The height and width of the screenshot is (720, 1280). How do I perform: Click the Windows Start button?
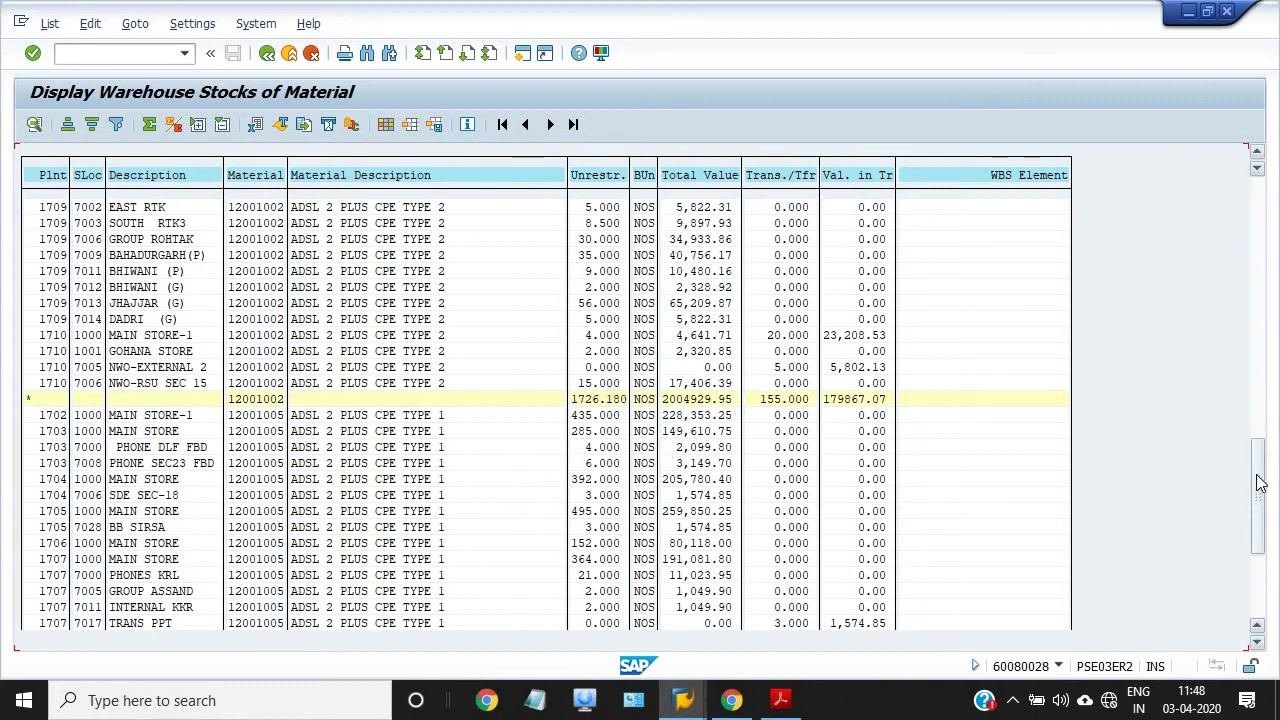24,700
